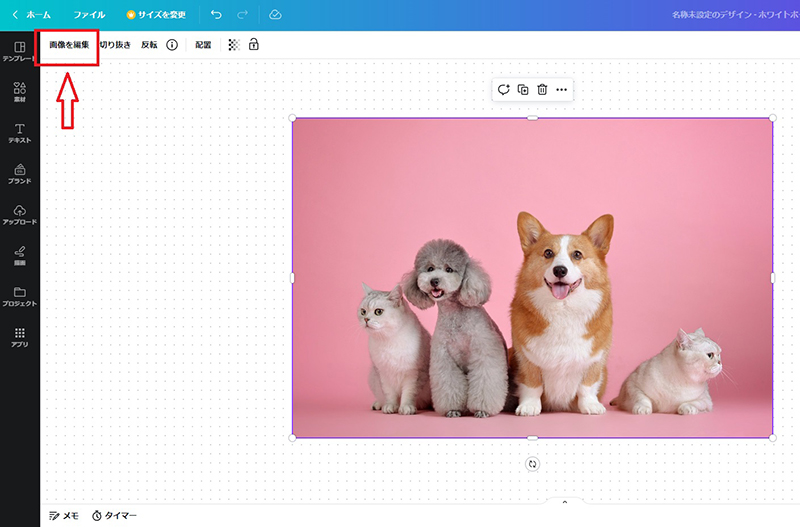Open the ブランド brand panel
The image size is (800, 527).
(19, 173)
